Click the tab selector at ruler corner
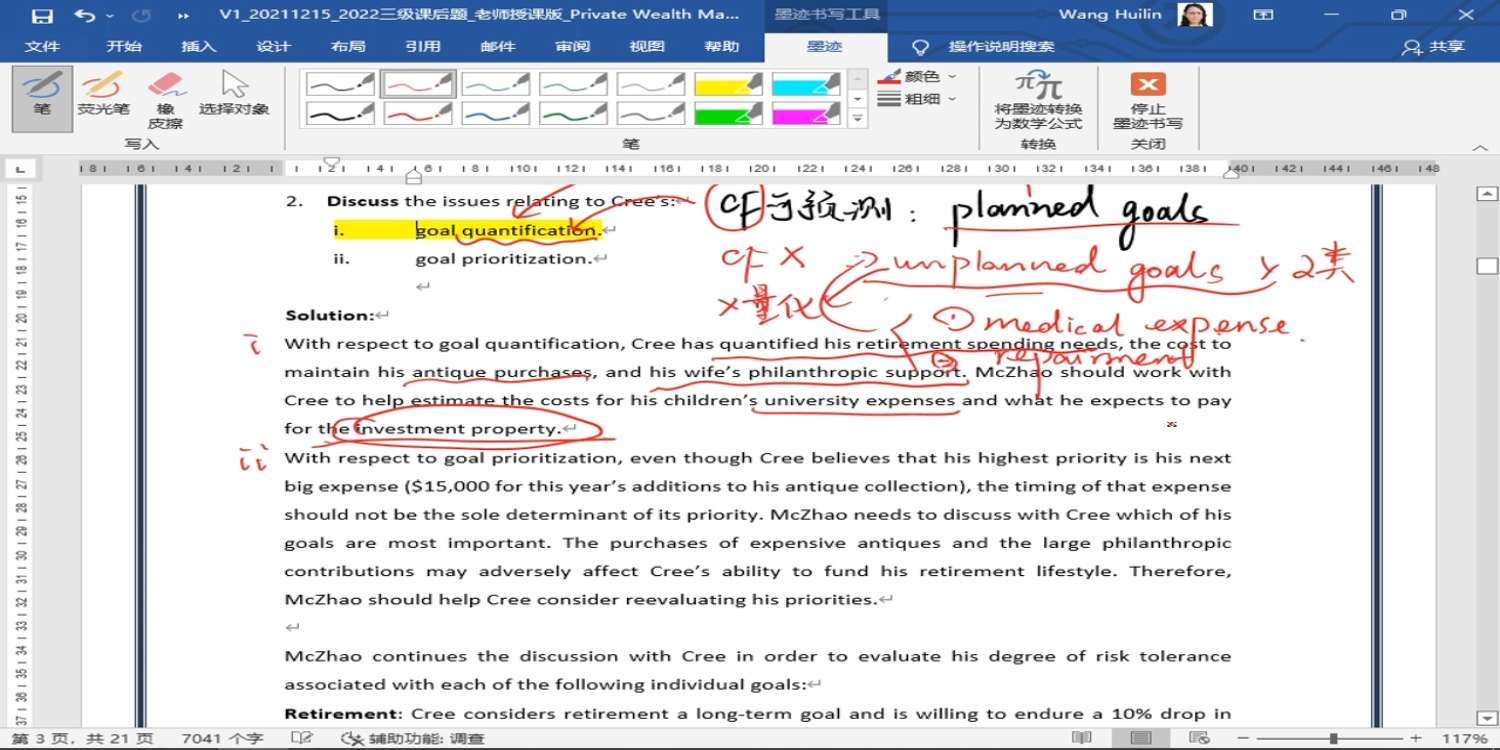Image resolution: width=1500 pixels, height=750 pixels. click(x=22, y=168)
